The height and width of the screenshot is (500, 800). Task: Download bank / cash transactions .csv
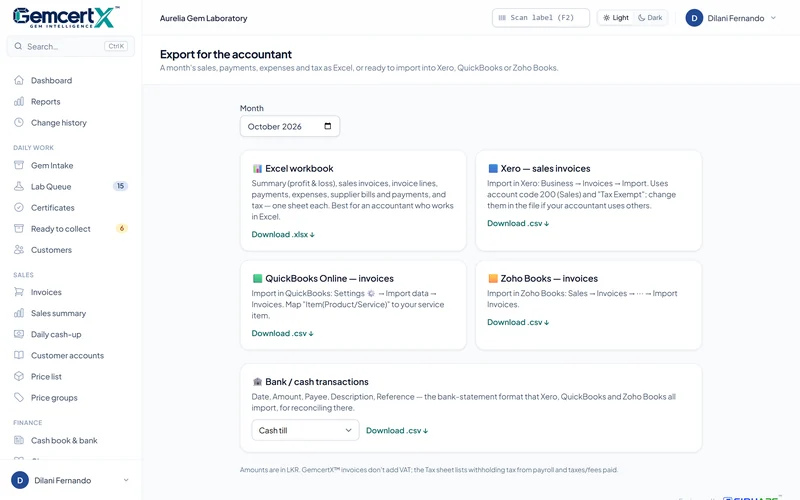pyautogui.click(x=397, y=430)
